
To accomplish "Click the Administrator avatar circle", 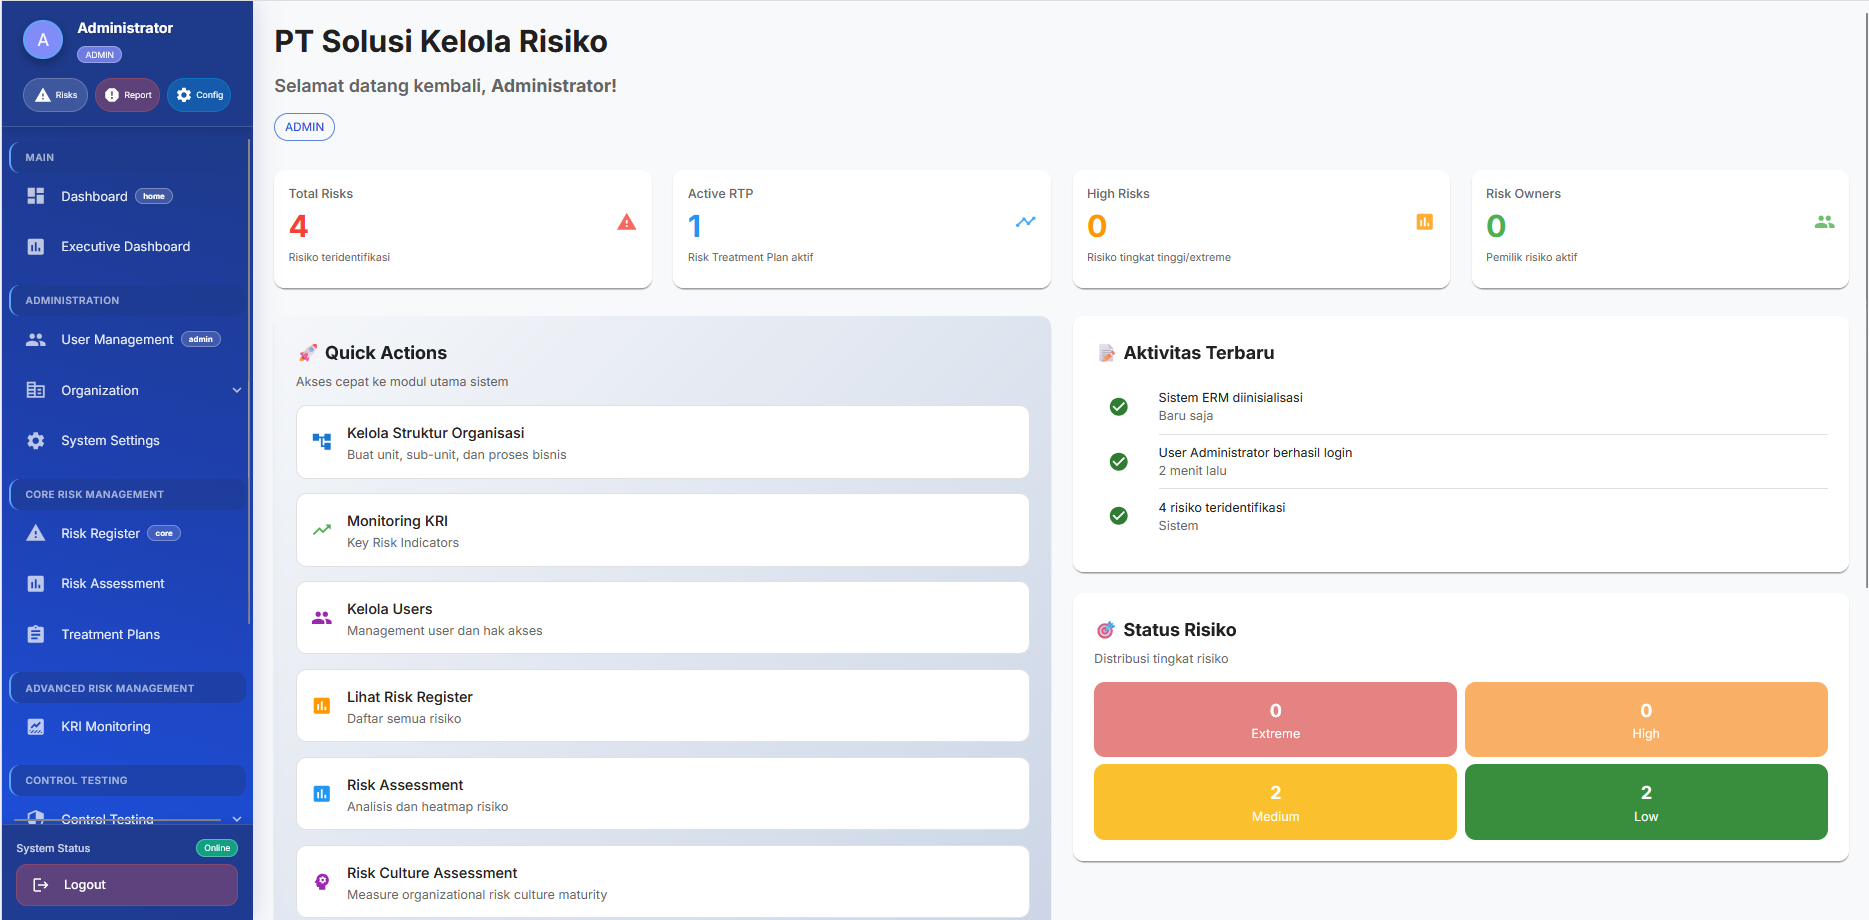I will coord(43,40).
